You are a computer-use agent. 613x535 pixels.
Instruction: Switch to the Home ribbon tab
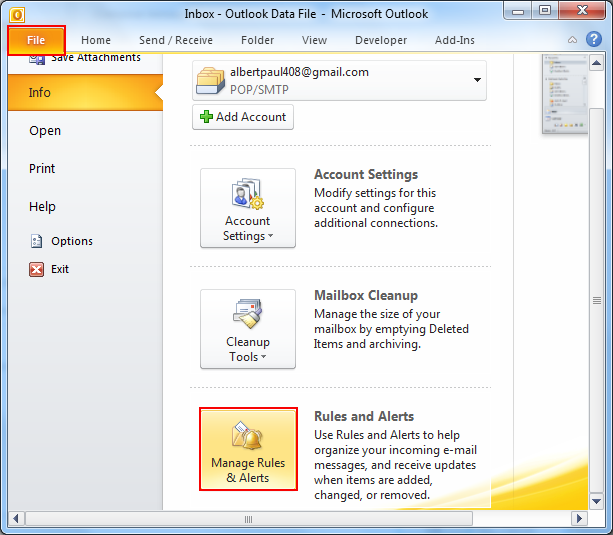pos(96,40)
